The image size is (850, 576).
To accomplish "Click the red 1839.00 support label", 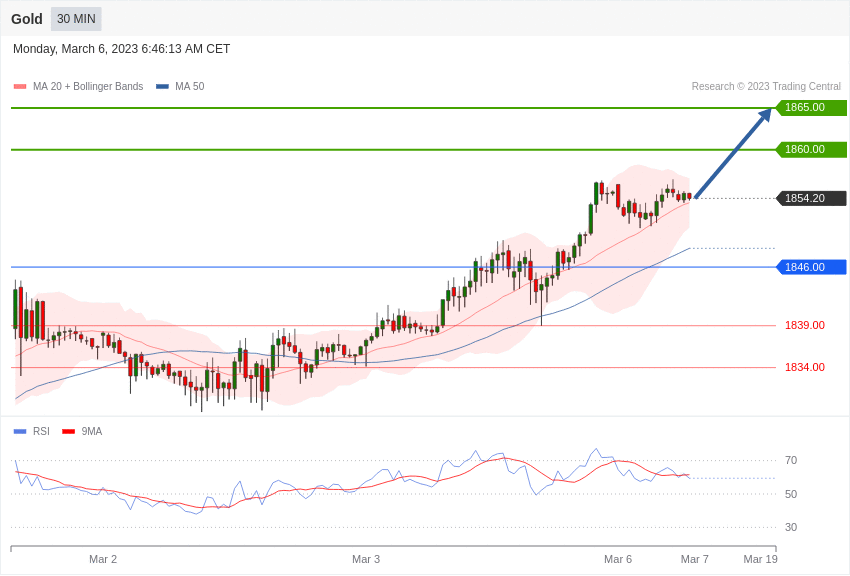I will 804,326.
